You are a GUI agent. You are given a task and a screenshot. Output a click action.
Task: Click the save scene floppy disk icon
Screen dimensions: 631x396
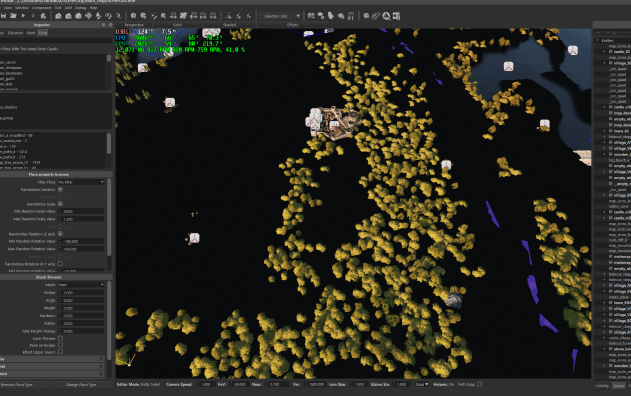coord(4,16)
